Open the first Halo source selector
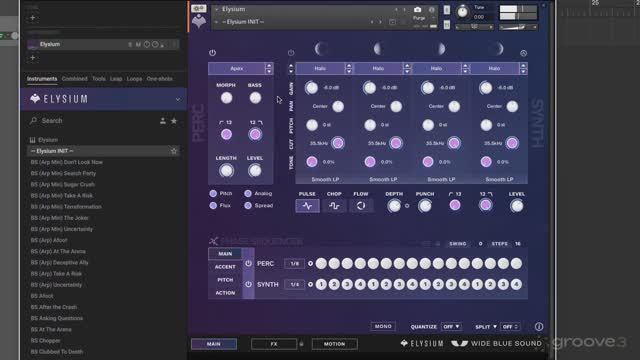 coord(320,69)
